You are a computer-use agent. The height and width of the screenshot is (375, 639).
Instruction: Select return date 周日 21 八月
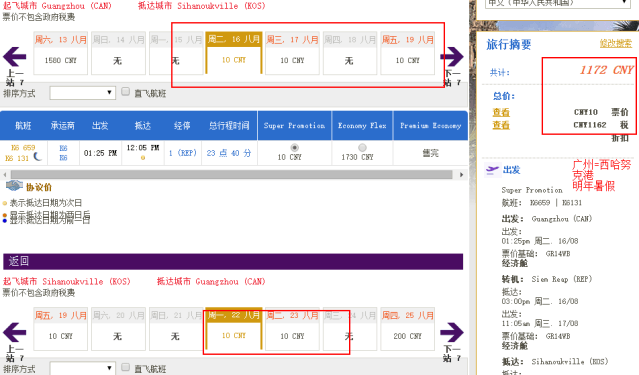[x=176, y=329]
